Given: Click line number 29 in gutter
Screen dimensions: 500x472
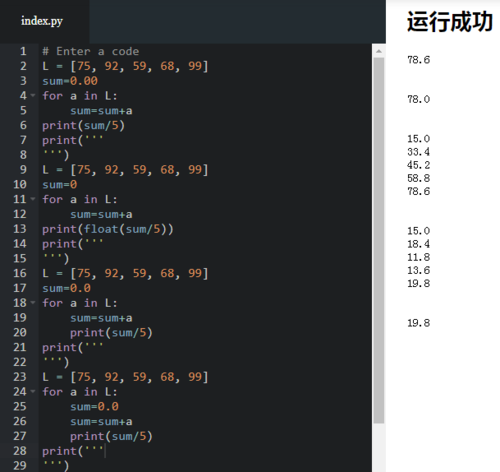Looking at the screenshot, I should 20,465.
